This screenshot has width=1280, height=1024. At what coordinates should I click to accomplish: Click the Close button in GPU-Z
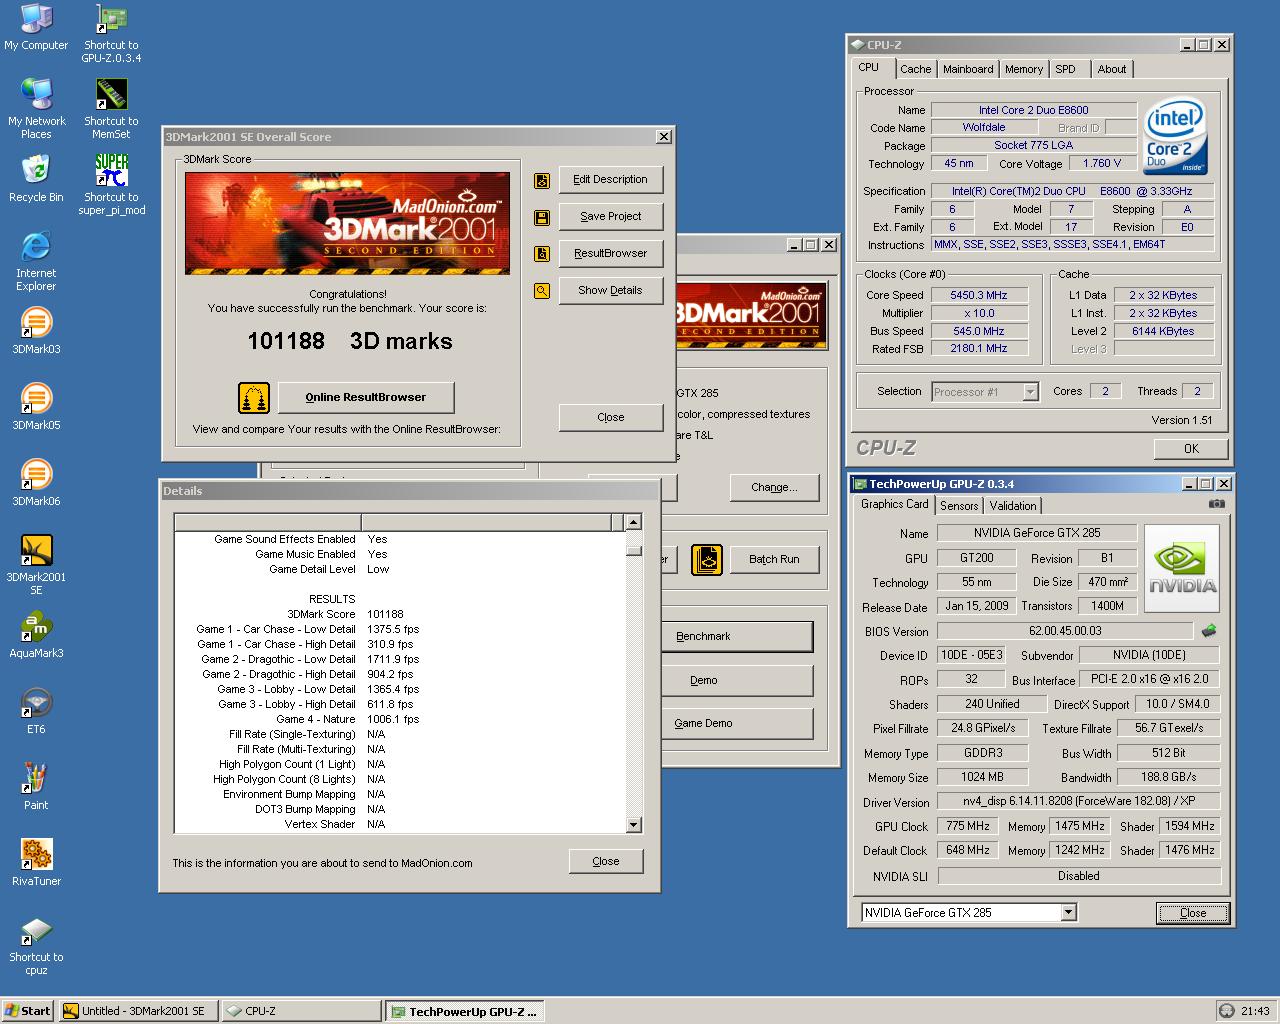tap(1193, 913)
